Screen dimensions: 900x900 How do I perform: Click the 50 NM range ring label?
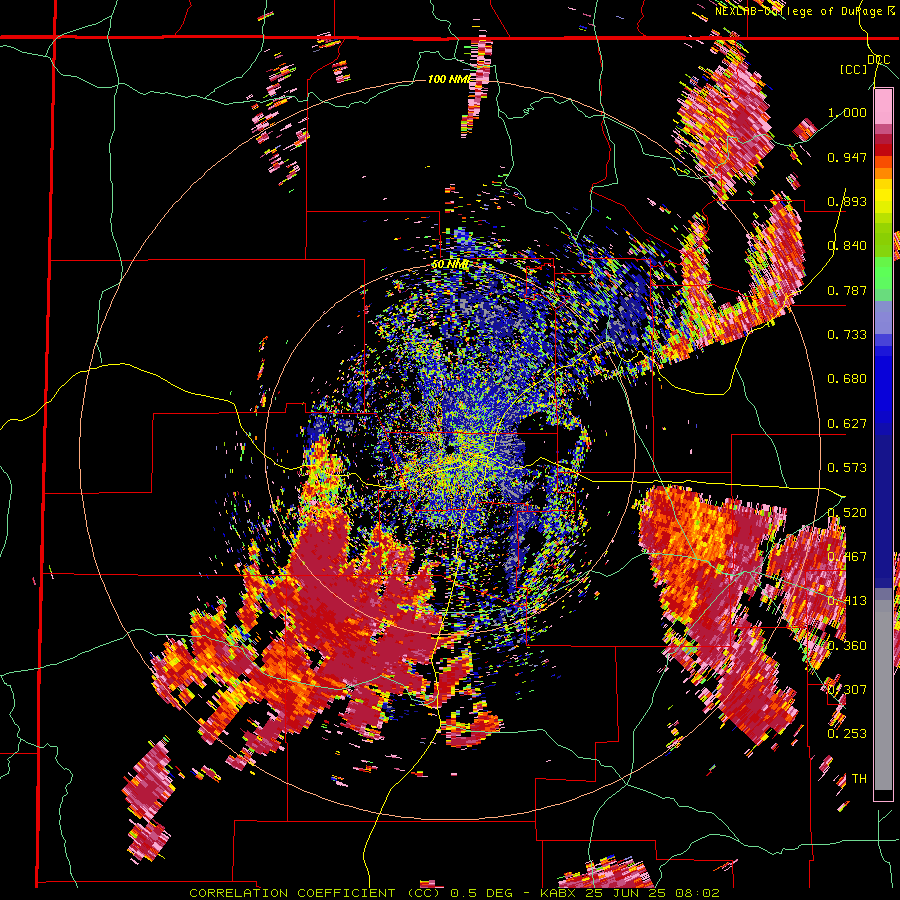pos(450,265)
